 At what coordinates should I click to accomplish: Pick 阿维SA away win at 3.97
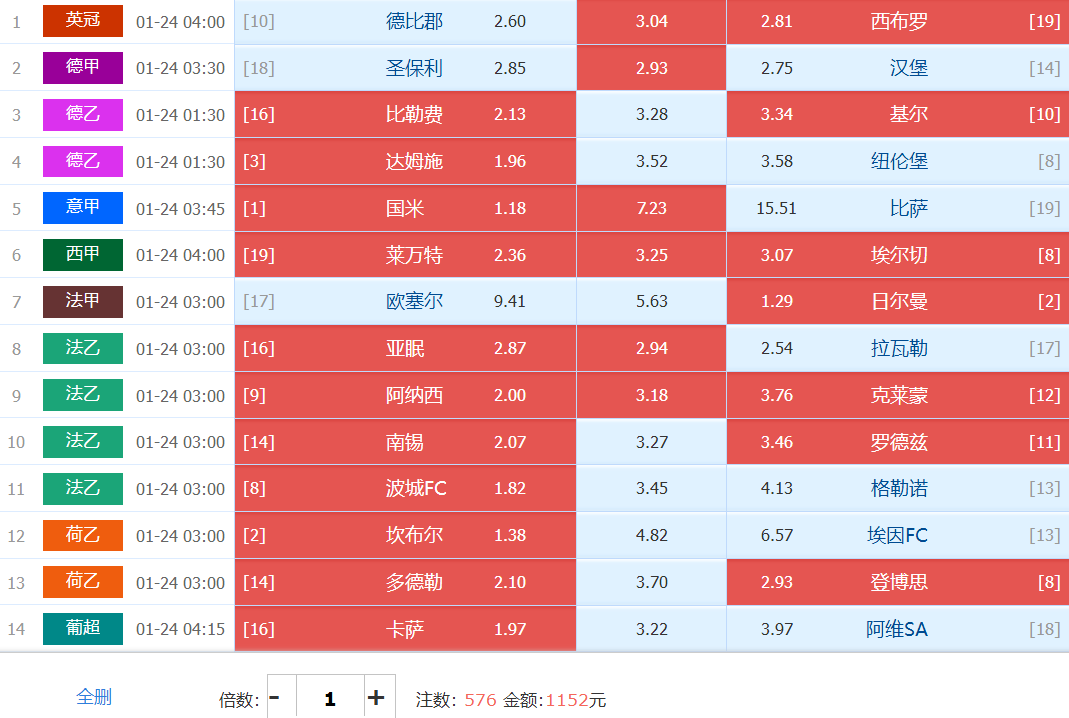click(x=897, y=629)
